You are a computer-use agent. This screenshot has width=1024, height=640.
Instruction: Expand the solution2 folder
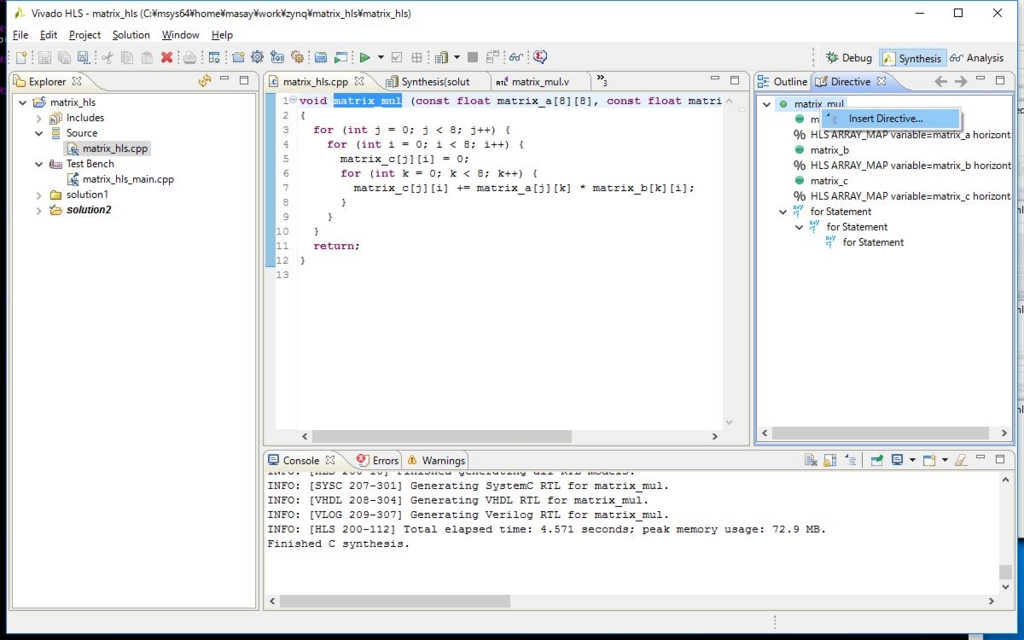39,210
